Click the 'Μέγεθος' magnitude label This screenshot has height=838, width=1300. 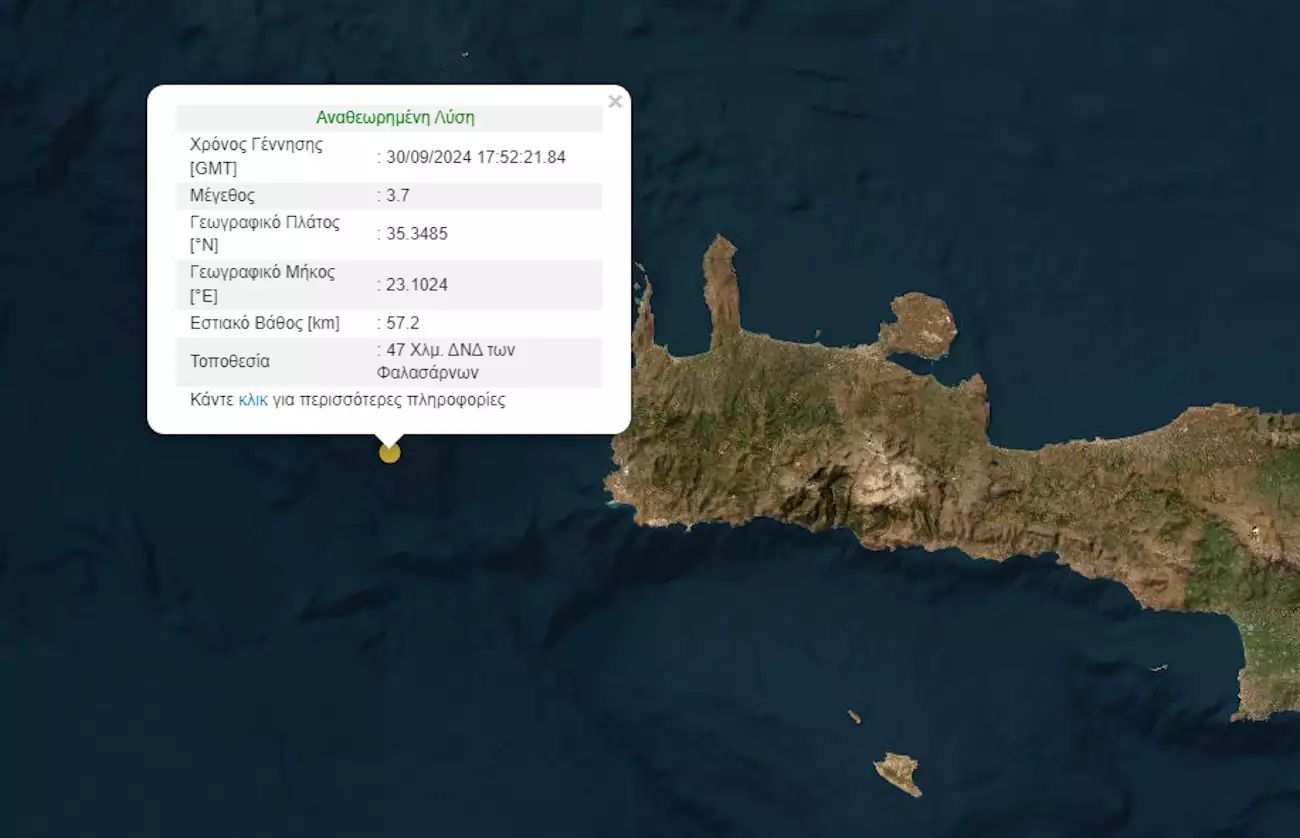(x=222, y=195)
